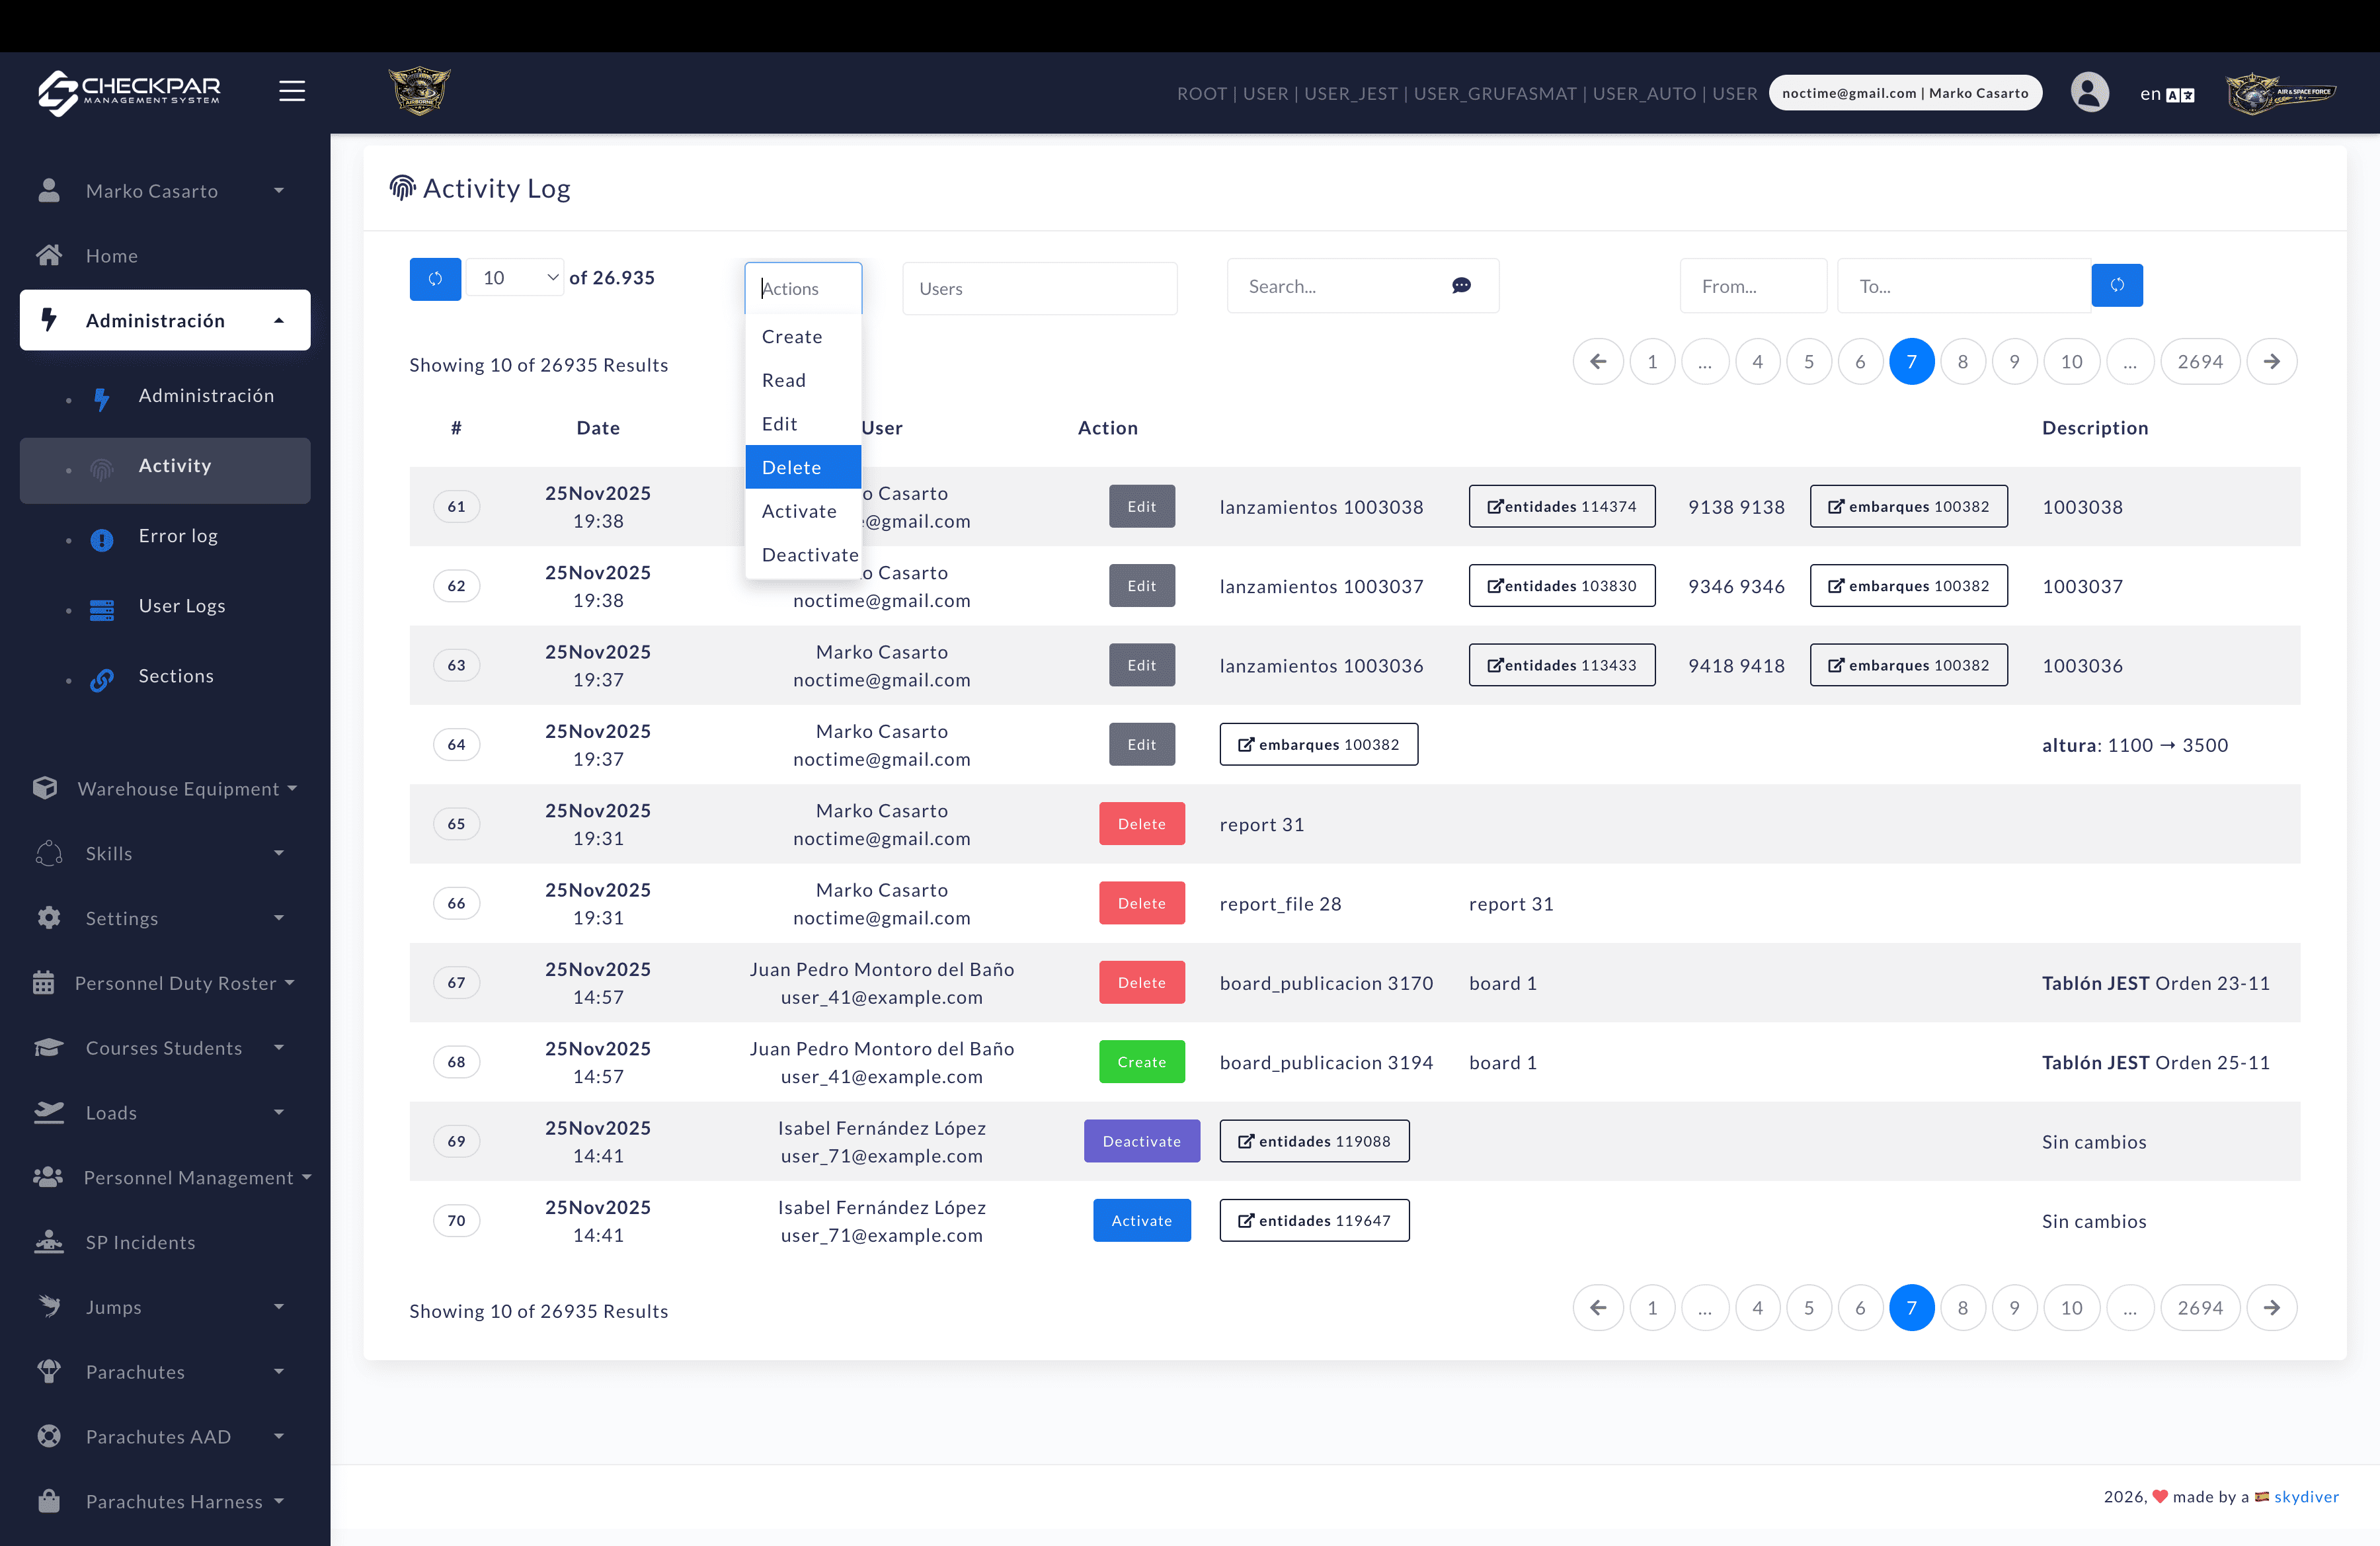Open SP Incidents from the sidebar

[140, 1242]
